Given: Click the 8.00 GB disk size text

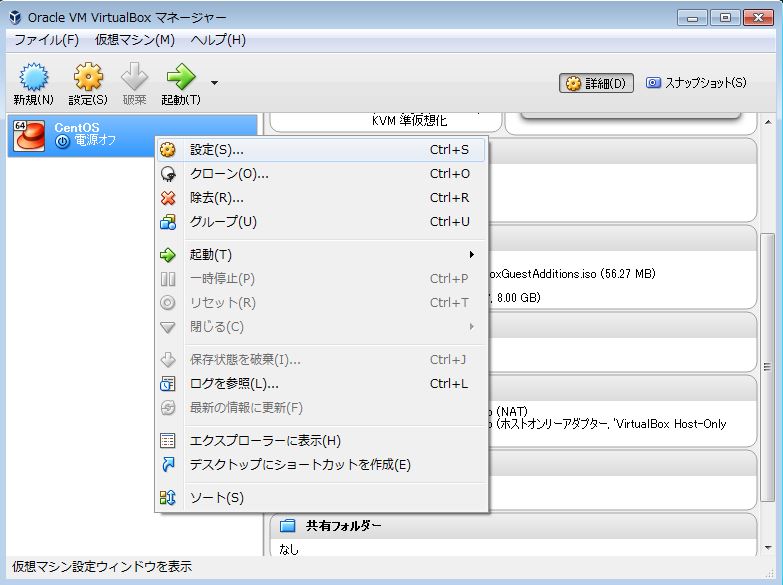Looking at the screenshot, I should pyautogui.click(x=519, y=298).
